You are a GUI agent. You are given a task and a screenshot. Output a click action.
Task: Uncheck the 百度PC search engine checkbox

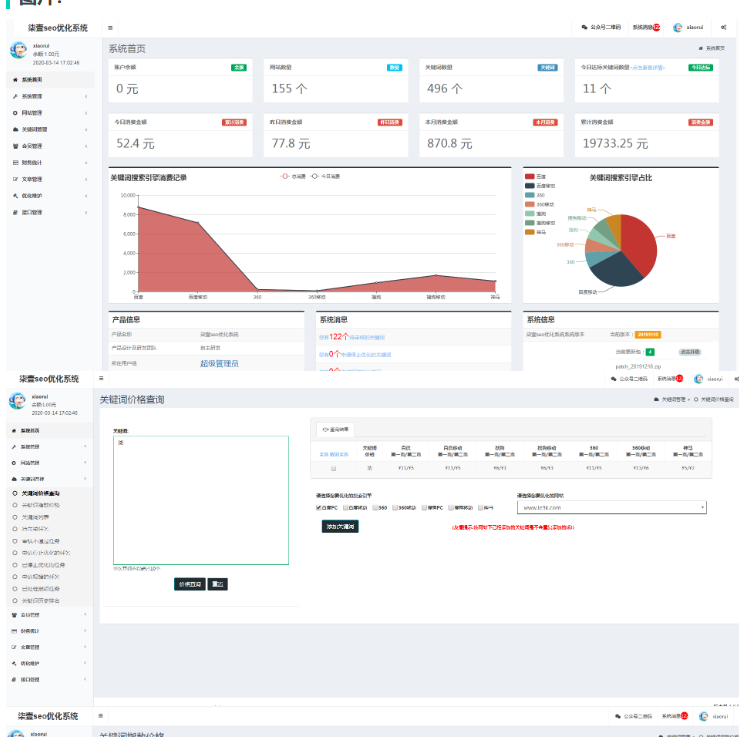[320, 507]
